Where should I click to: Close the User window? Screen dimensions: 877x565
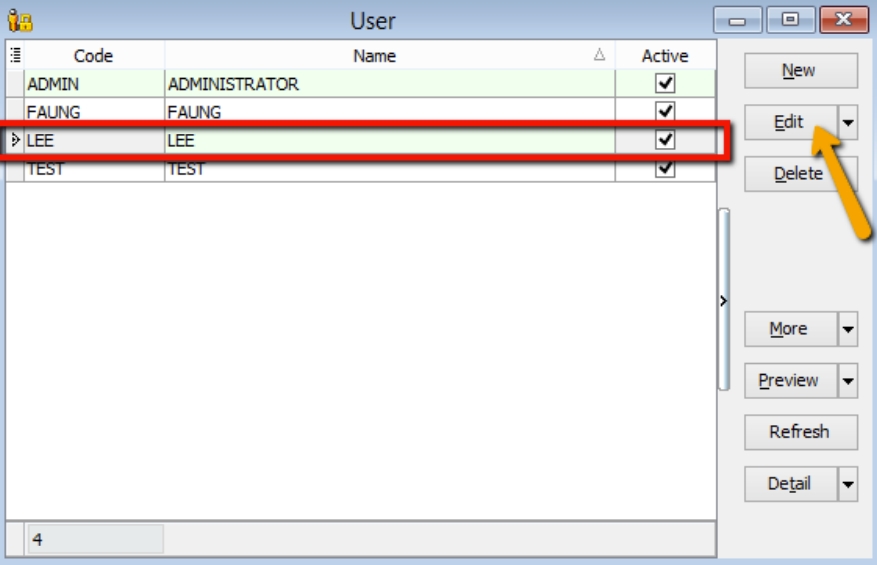click(x=843, y=20)
